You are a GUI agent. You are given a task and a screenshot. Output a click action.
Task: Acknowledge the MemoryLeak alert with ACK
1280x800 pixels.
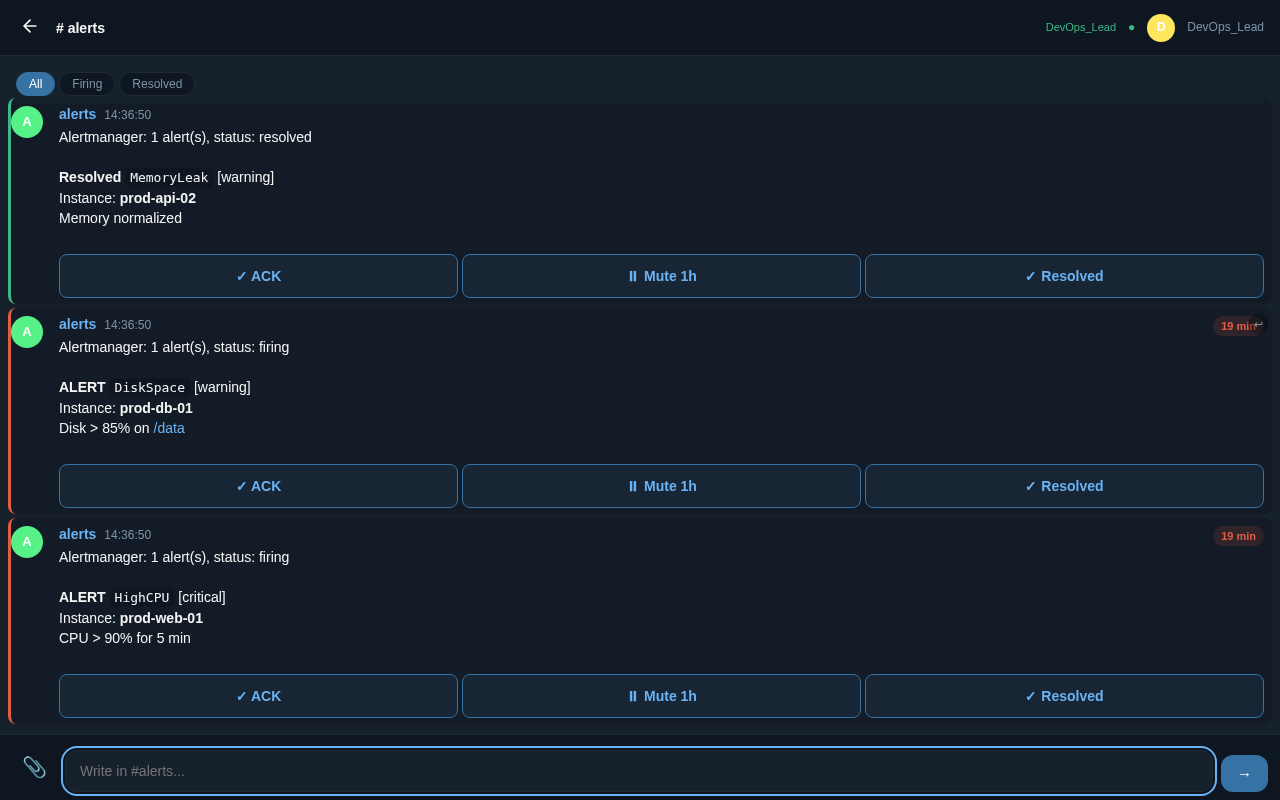(258, 276)
